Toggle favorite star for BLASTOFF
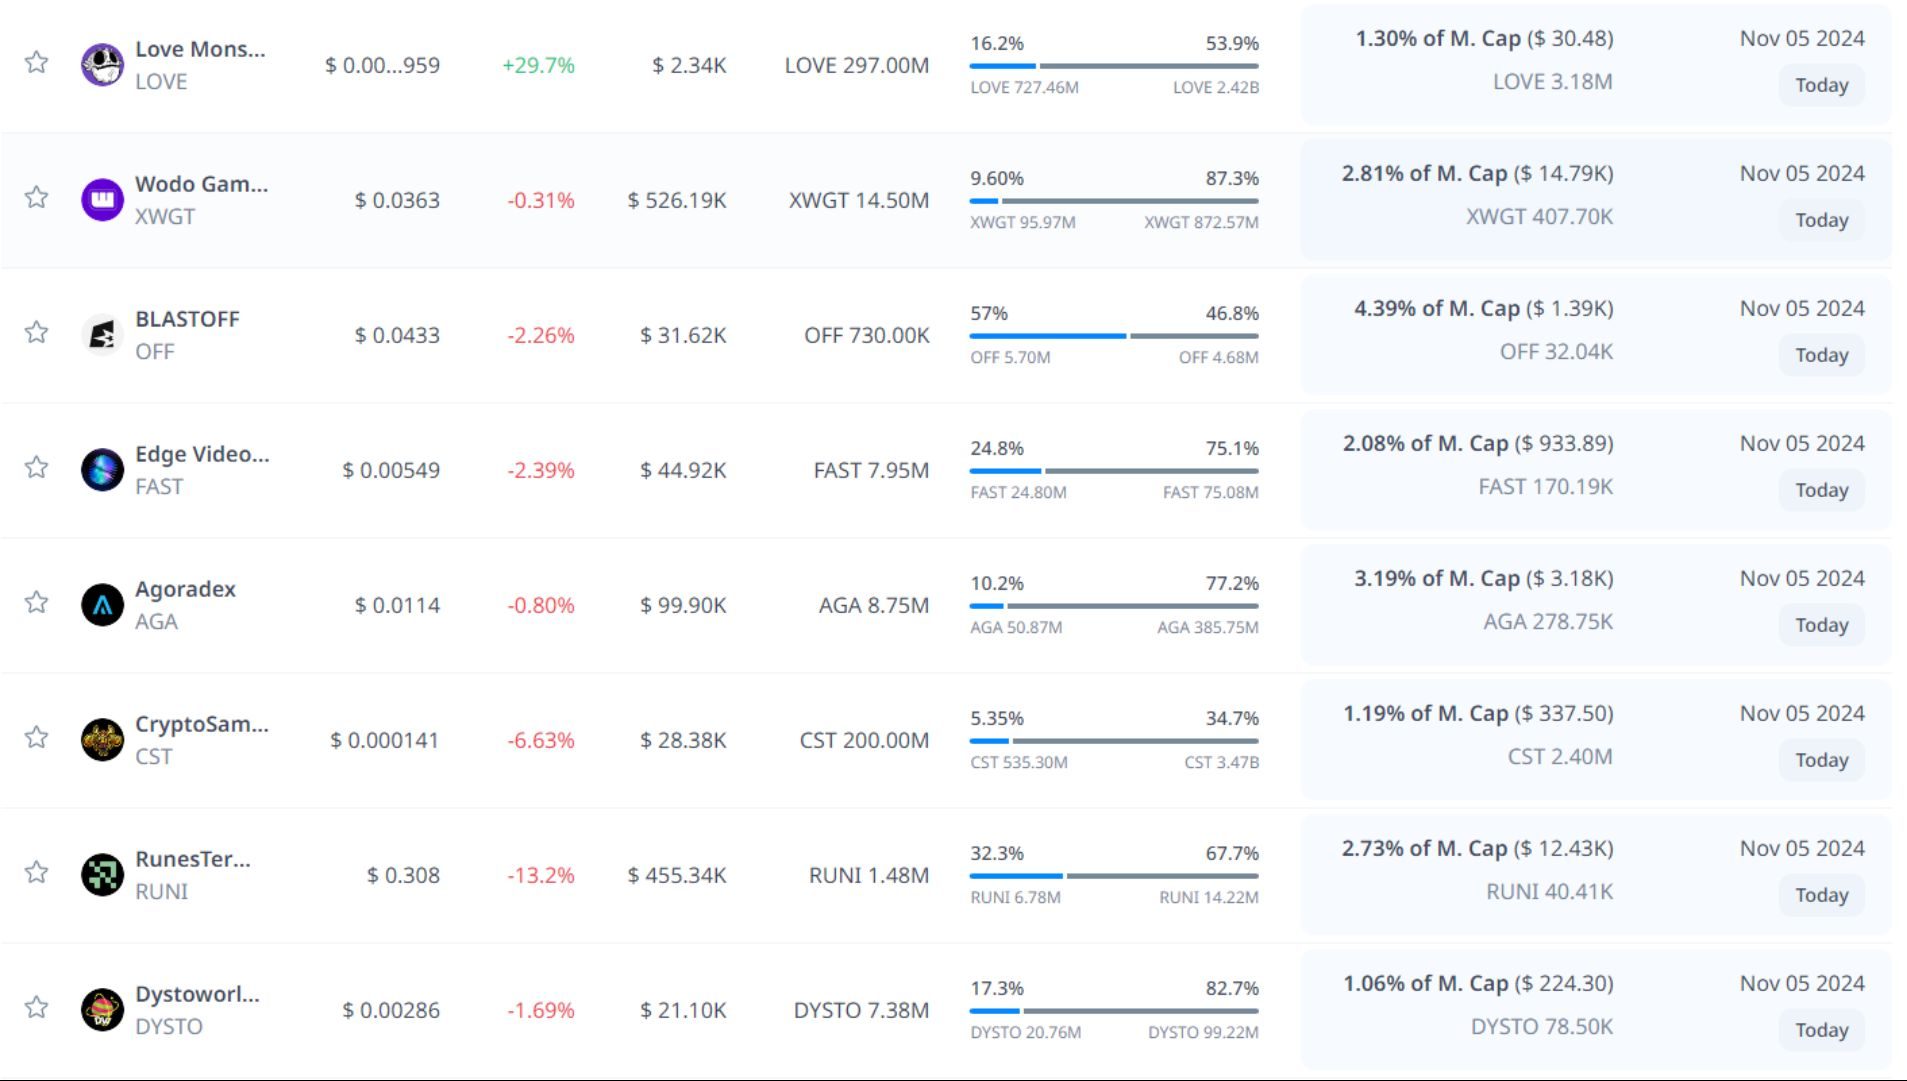The height and width of the screenshot is (1081, 1907). 37,332
